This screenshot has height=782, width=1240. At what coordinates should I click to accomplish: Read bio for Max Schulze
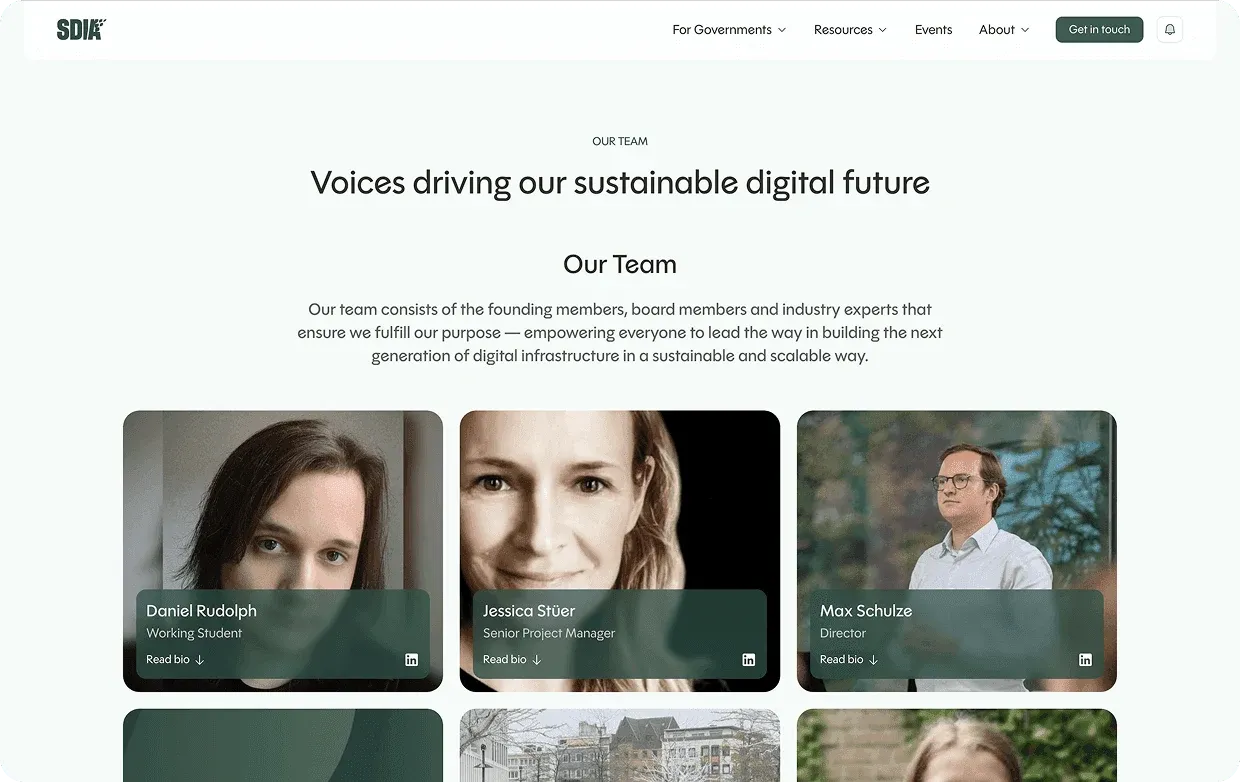pos(849,660)
